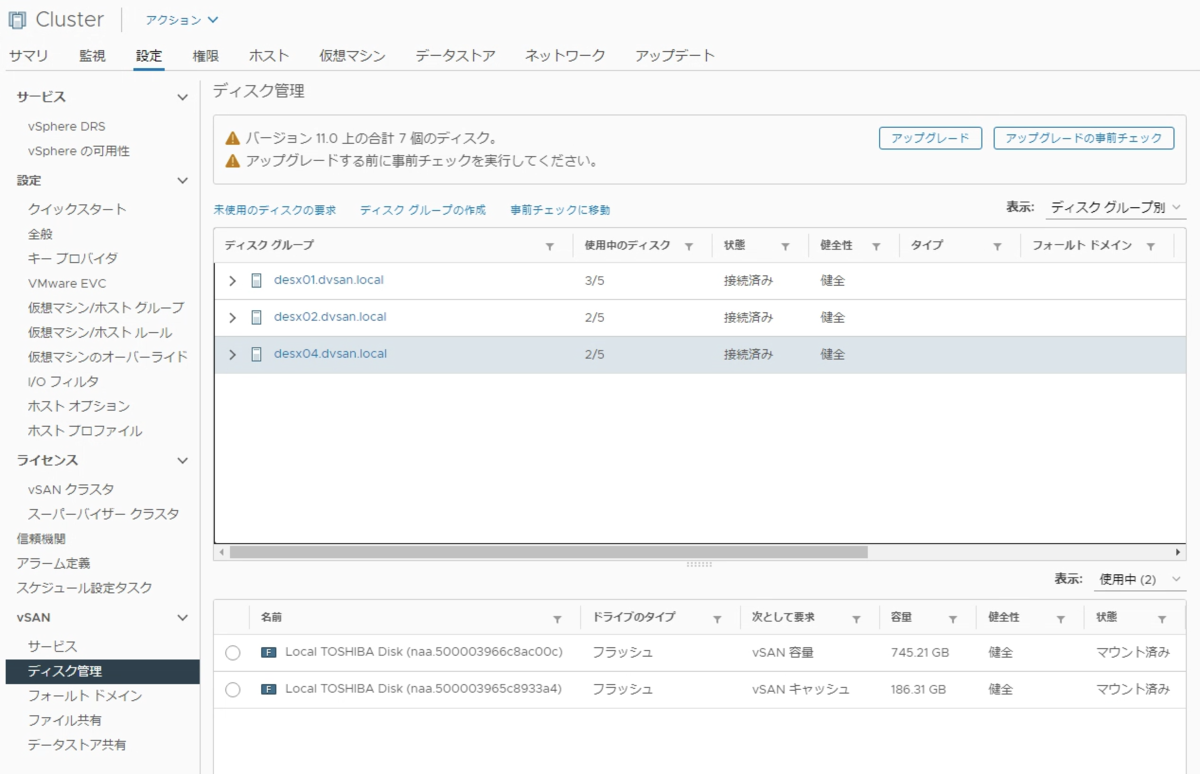Open filter for upper table 健全性 column
This screenshot has width=1200, height=774.
(876, 246)
